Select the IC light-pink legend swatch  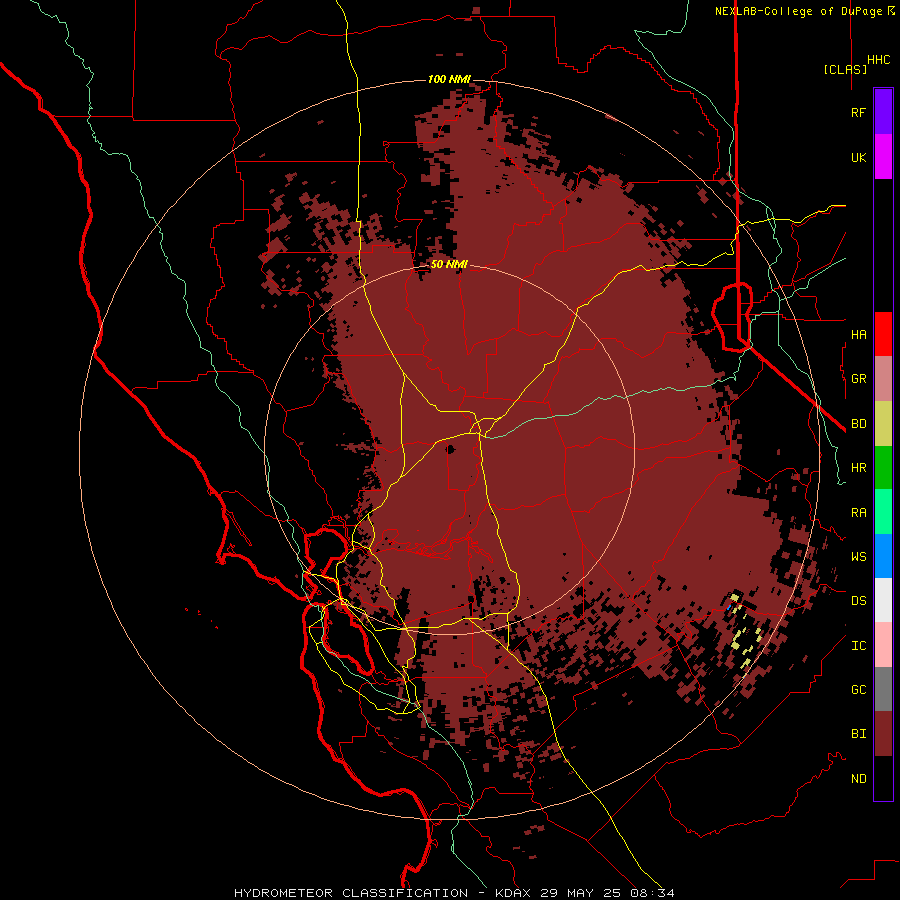[883, 645]
